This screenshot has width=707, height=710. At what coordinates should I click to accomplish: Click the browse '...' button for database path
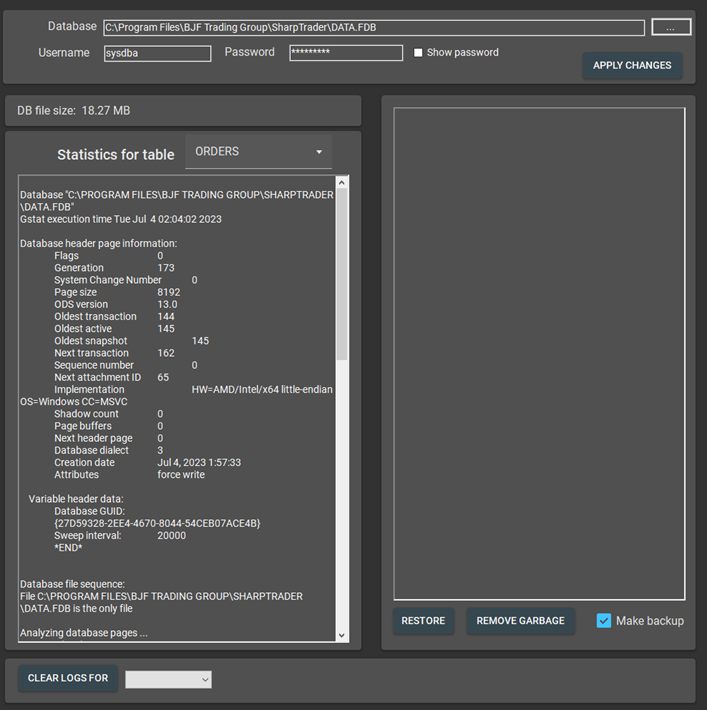(671, 28)
